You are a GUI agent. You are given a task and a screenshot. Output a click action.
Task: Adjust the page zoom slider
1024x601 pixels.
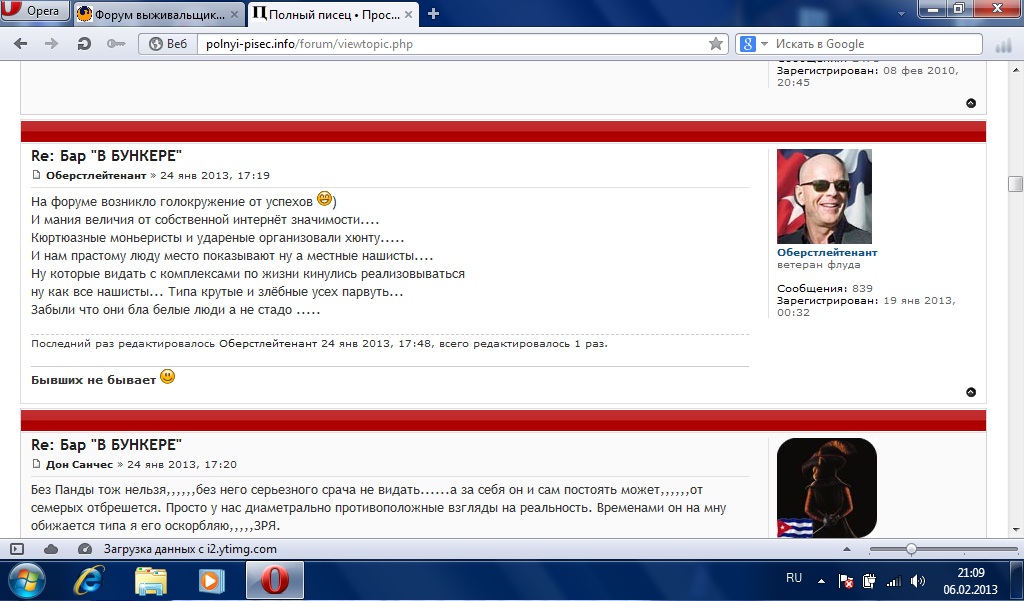coord(911,549)
